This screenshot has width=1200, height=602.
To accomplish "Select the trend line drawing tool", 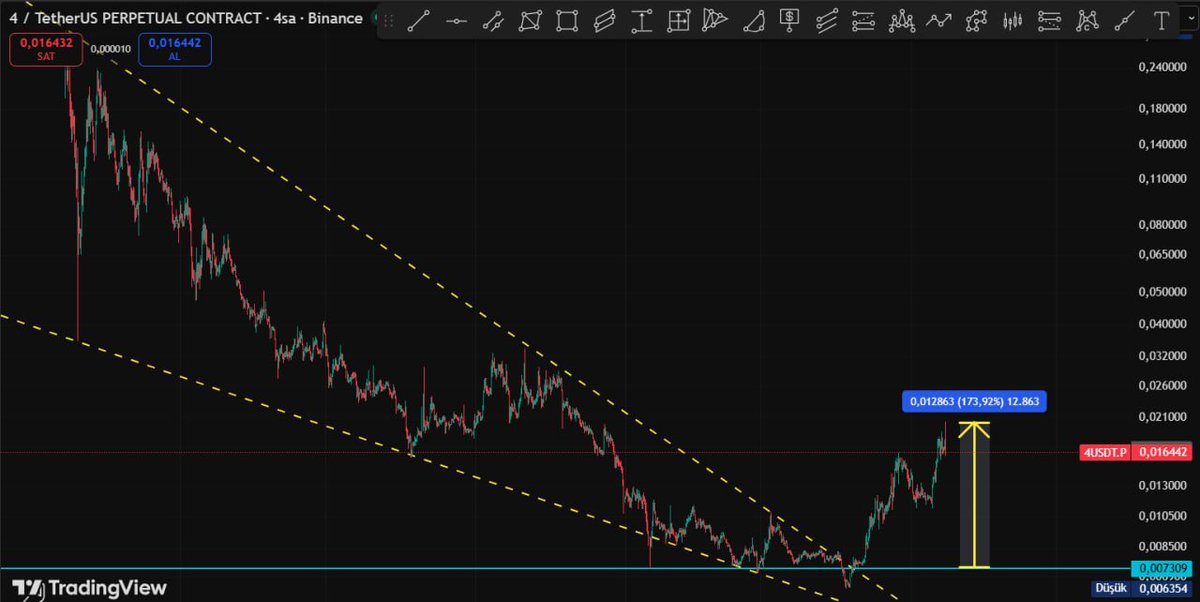I will click(419, 20).
